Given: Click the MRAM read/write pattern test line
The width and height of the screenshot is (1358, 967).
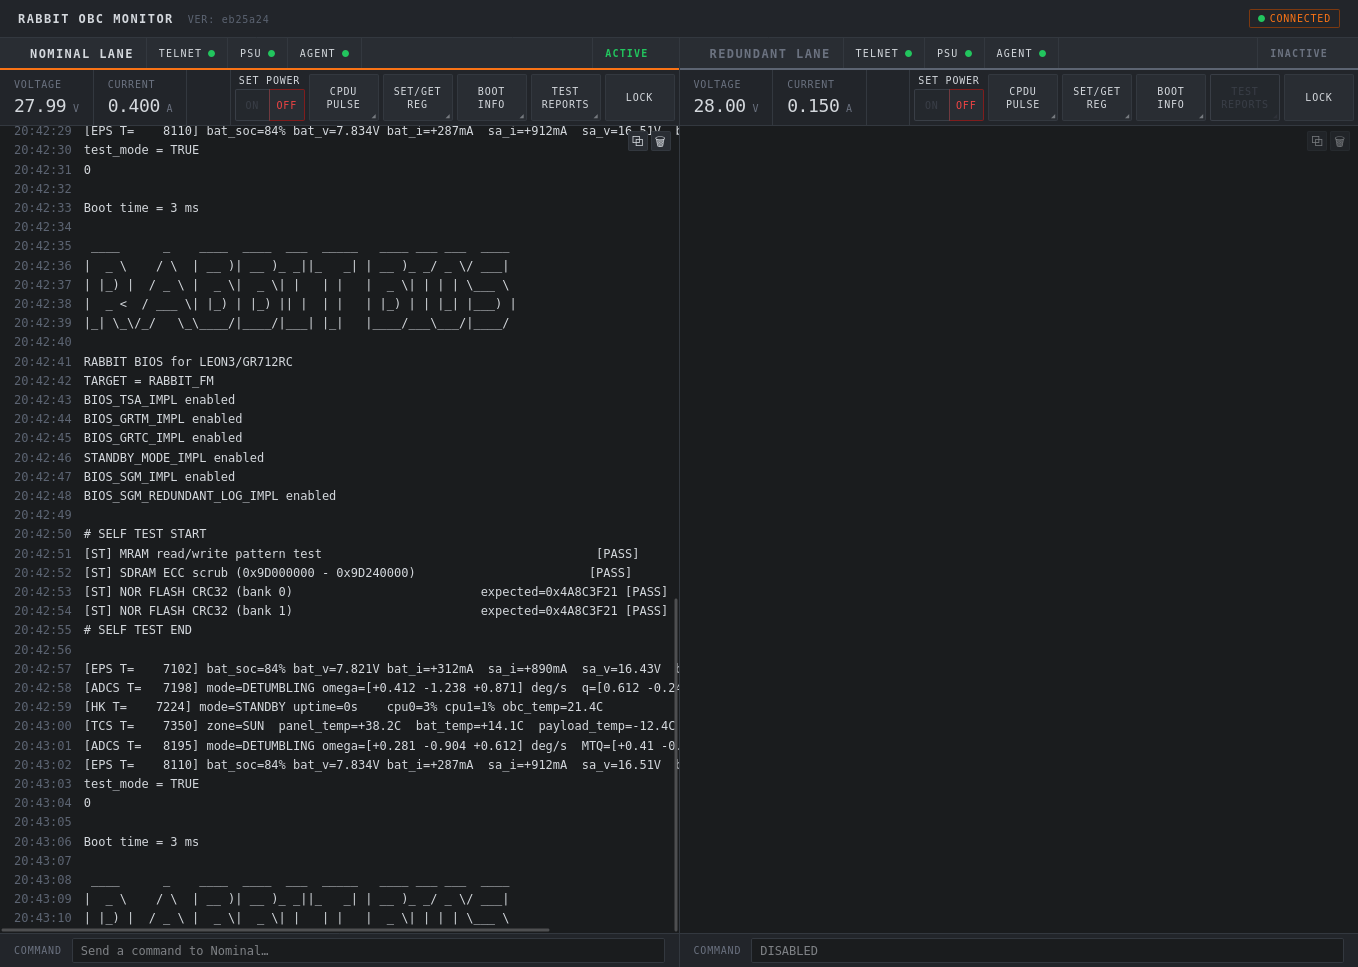Looking at the screenshot, I should point(361,554).
